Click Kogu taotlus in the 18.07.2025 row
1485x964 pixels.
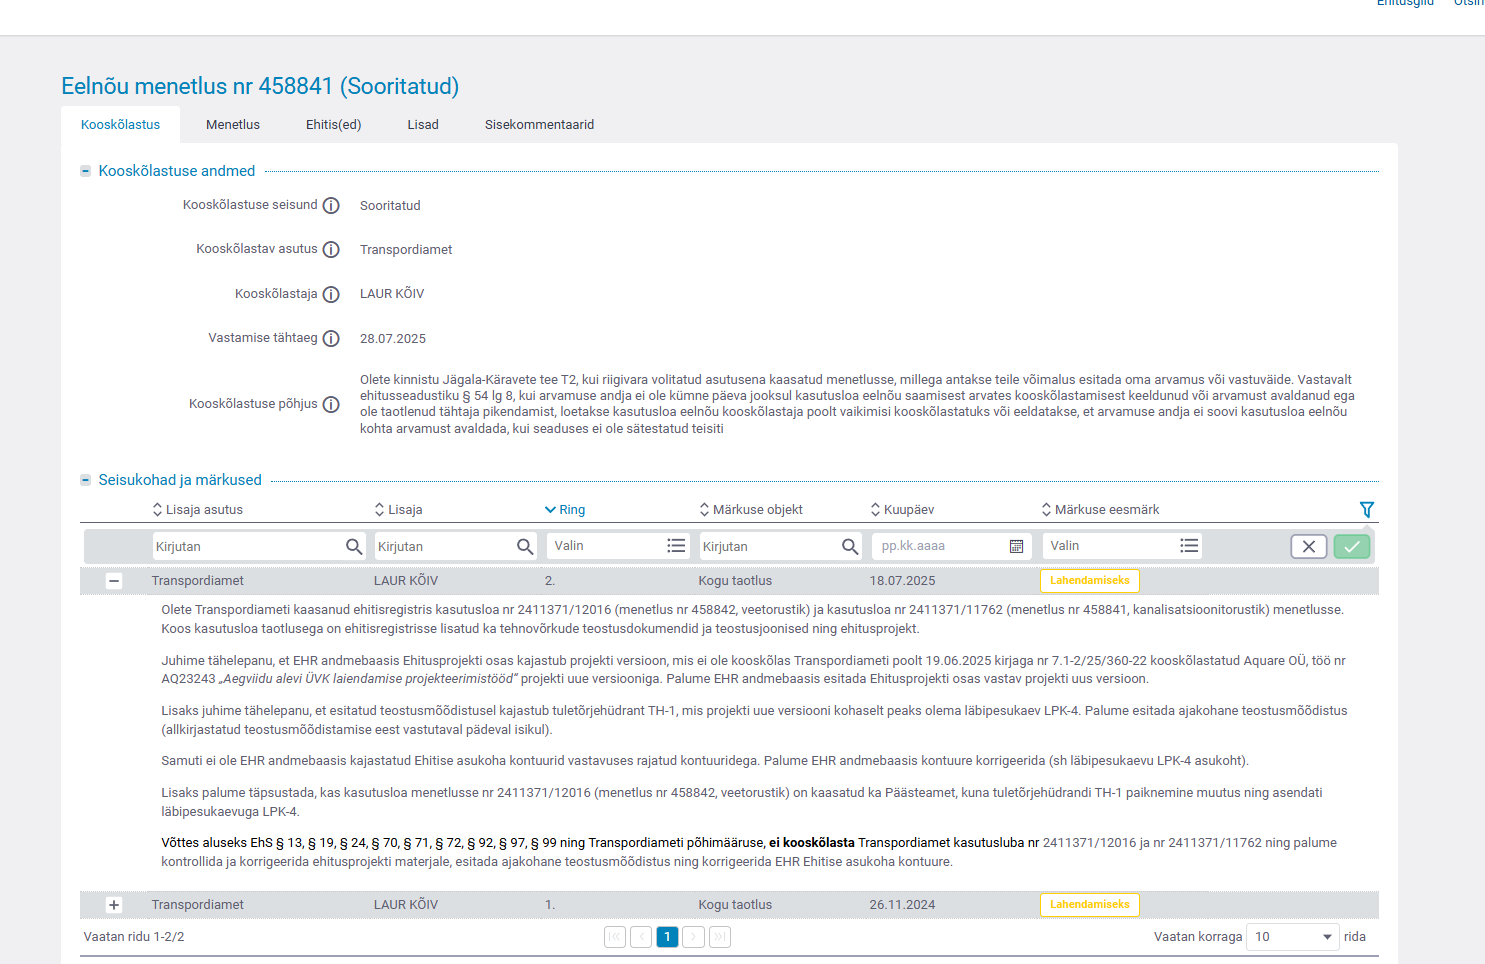pos(735,581)
